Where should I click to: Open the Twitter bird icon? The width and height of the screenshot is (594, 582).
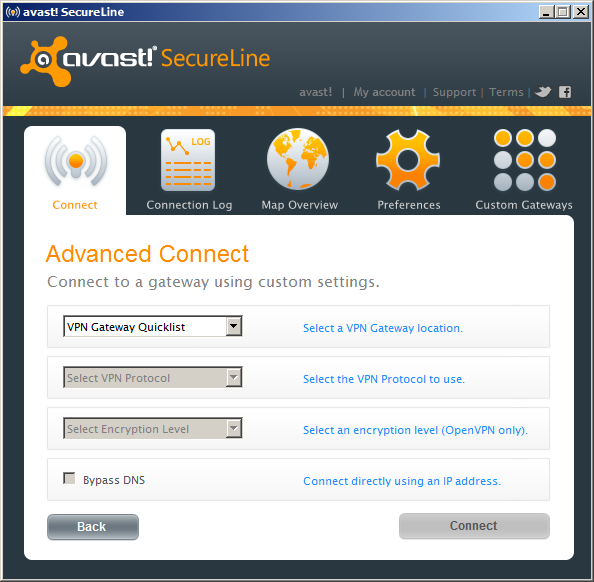tap(543, 92)
